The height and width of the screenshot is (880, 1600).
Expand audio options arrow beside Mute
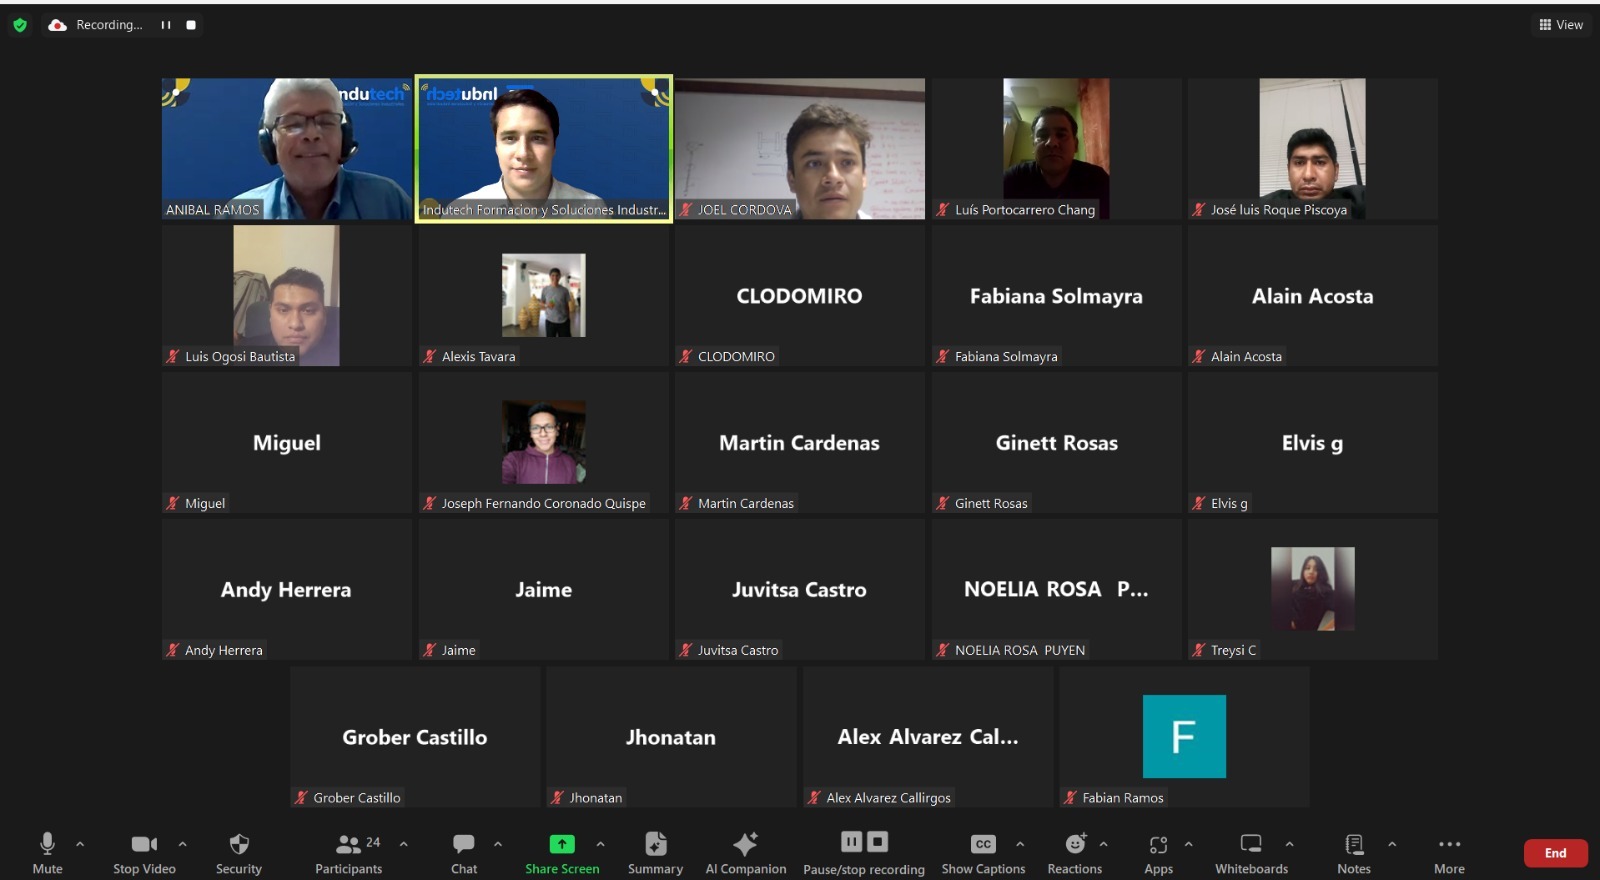[x=80, y=844]
